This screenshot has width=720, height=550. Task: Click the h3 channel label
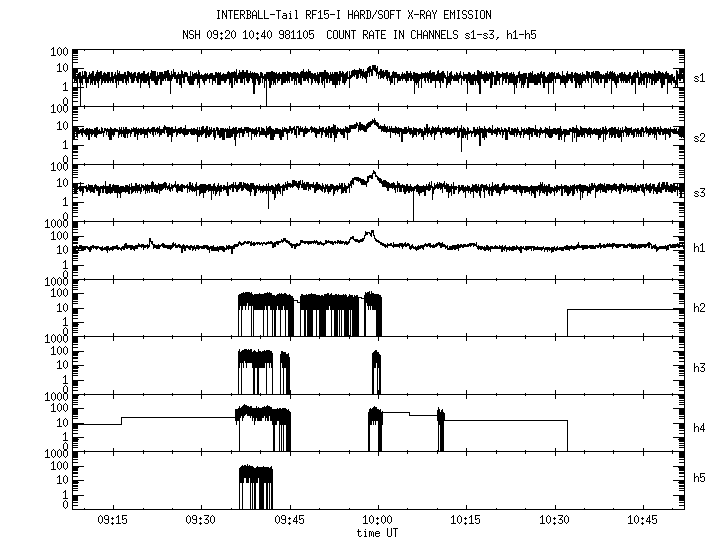tap(701, 367)
